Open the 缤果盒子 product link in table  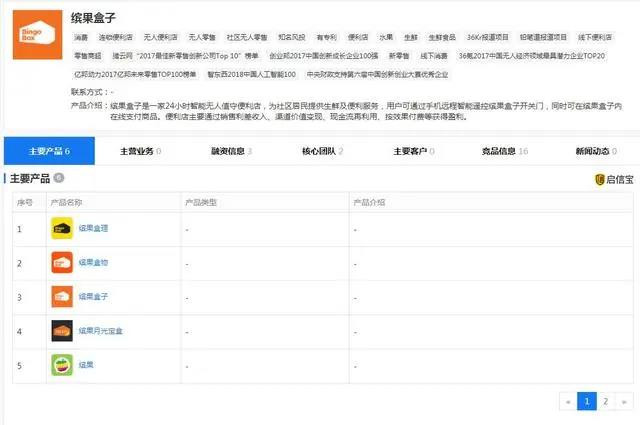click(x=93, y=296)
